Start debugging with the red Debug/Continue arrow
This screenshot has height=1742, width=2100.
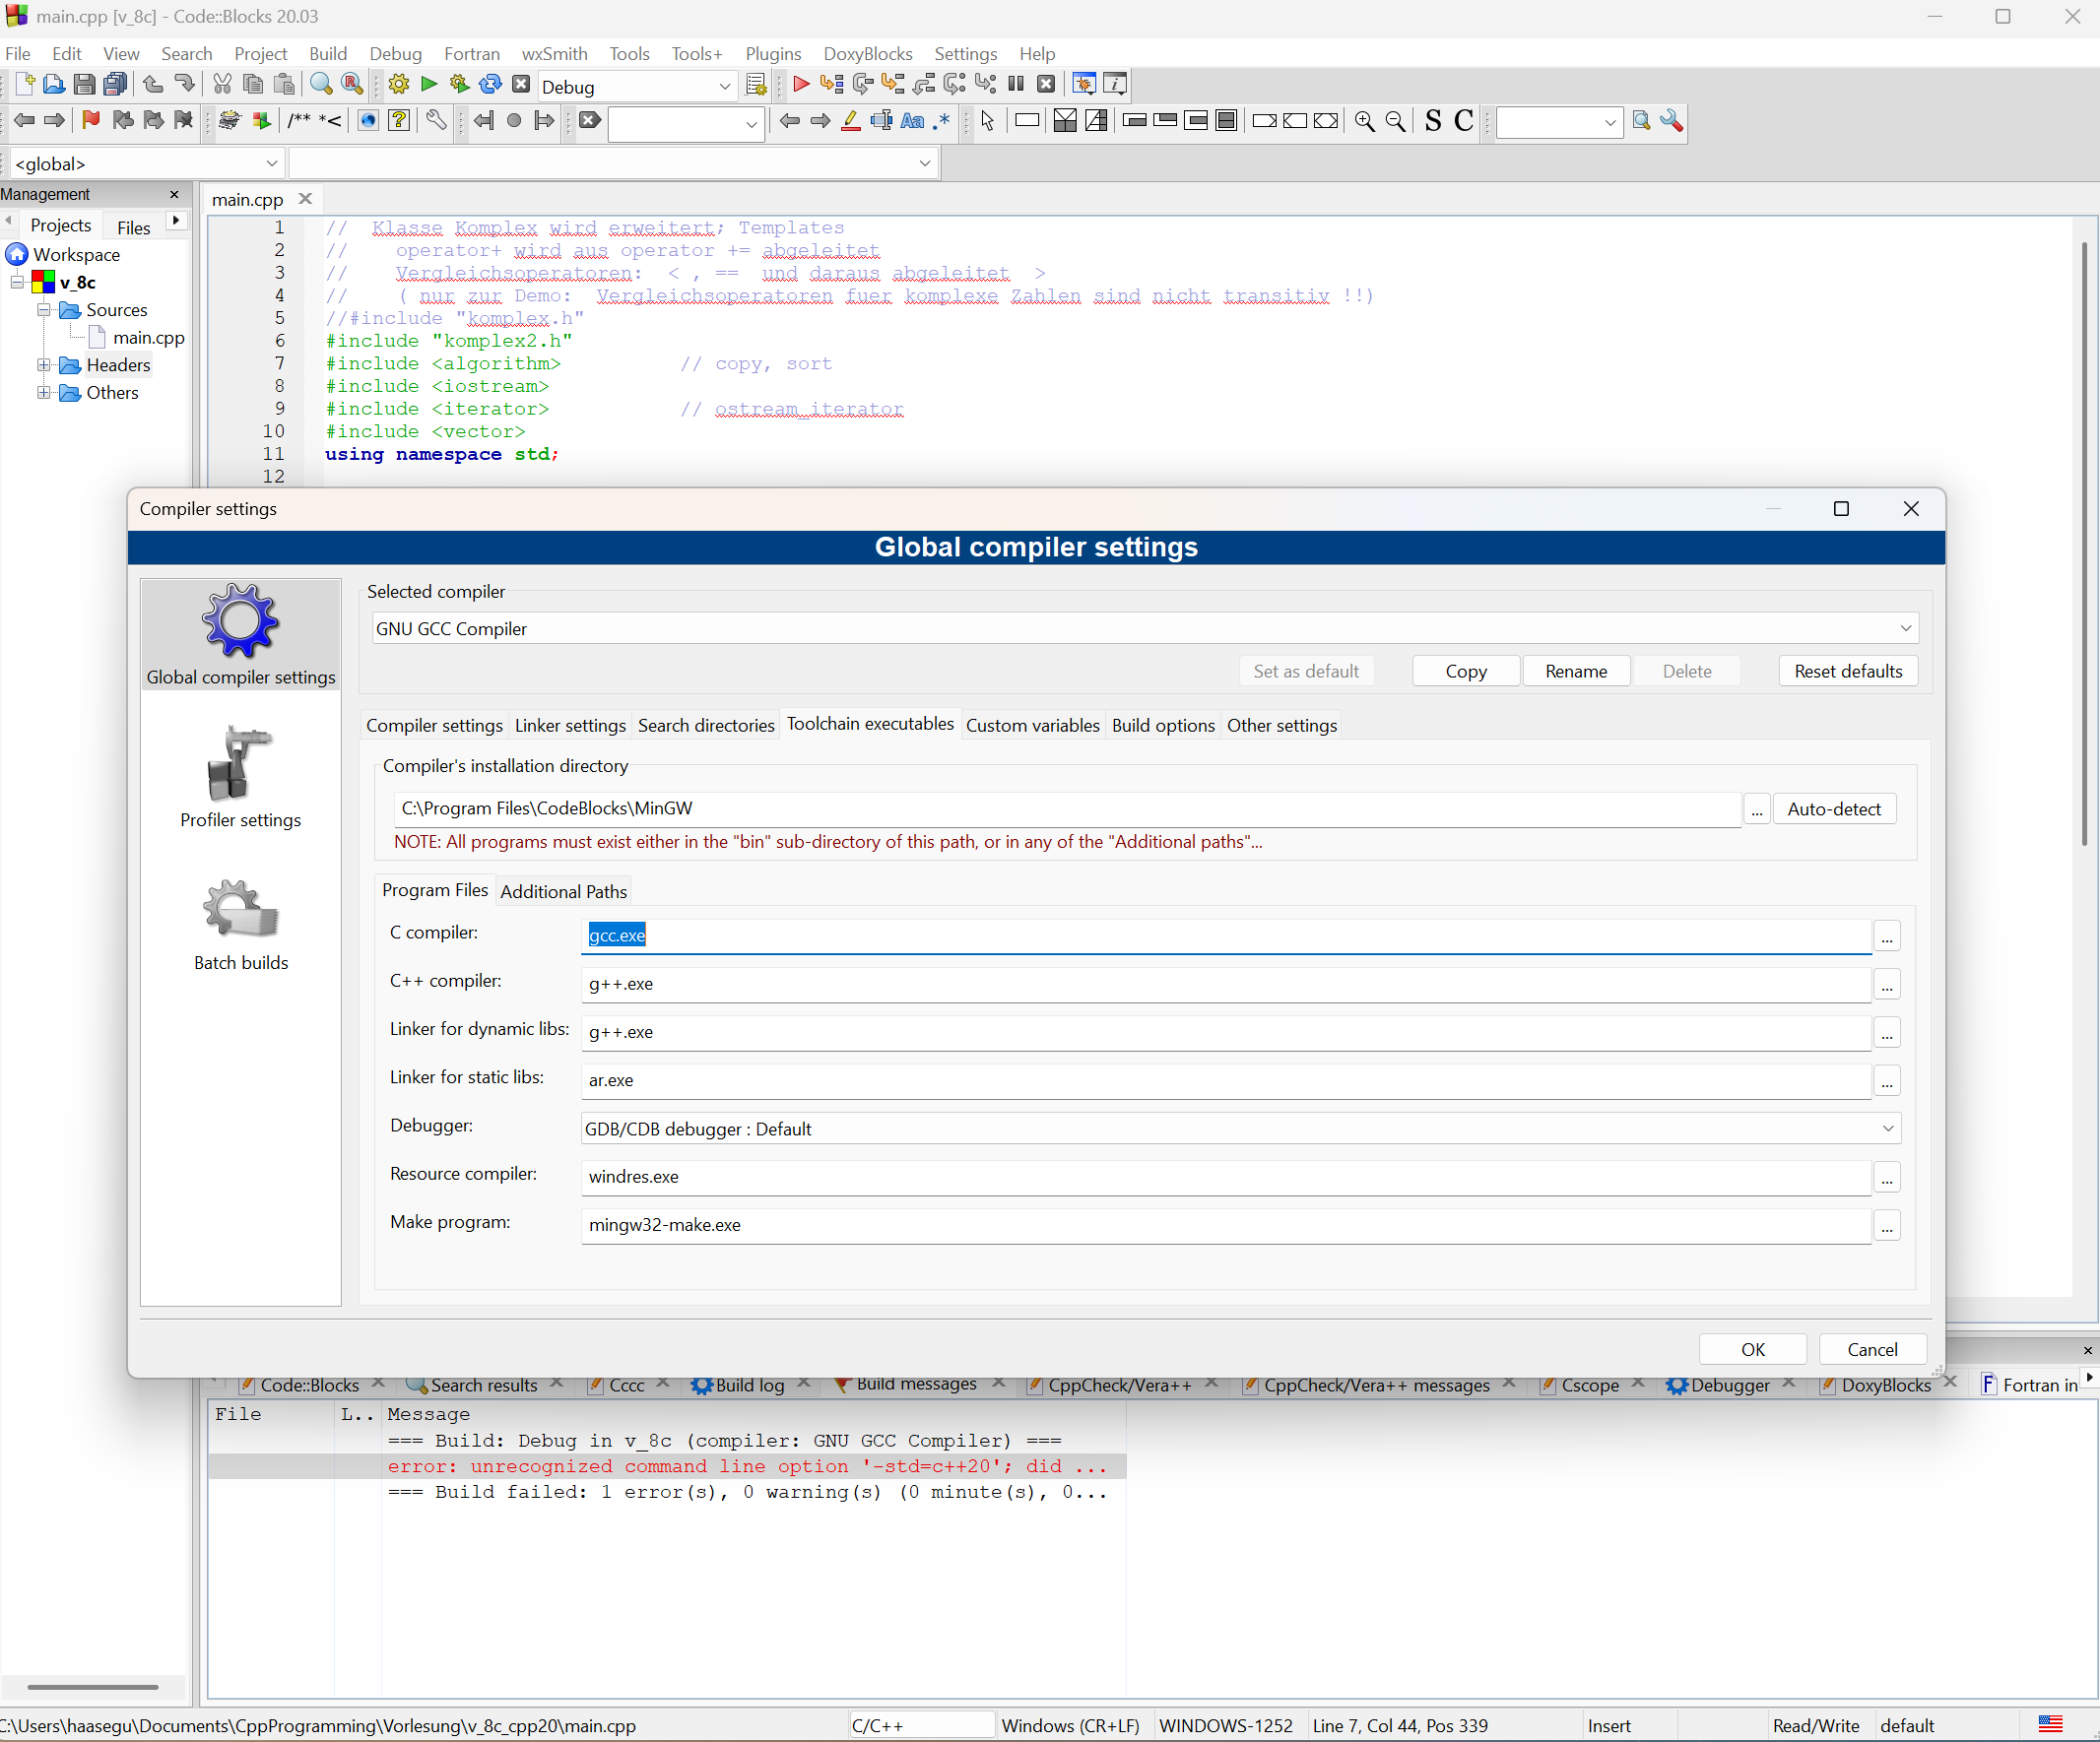click(x=800, y=85)
